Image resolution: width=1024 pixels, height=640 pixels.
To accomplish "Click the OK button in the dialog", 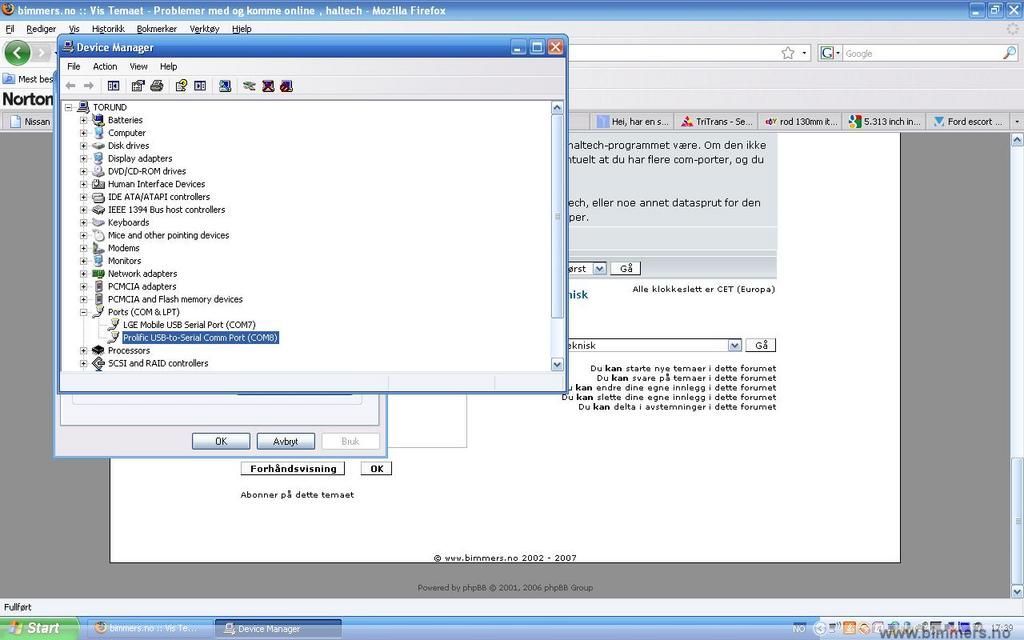I will tap(221, 441).
